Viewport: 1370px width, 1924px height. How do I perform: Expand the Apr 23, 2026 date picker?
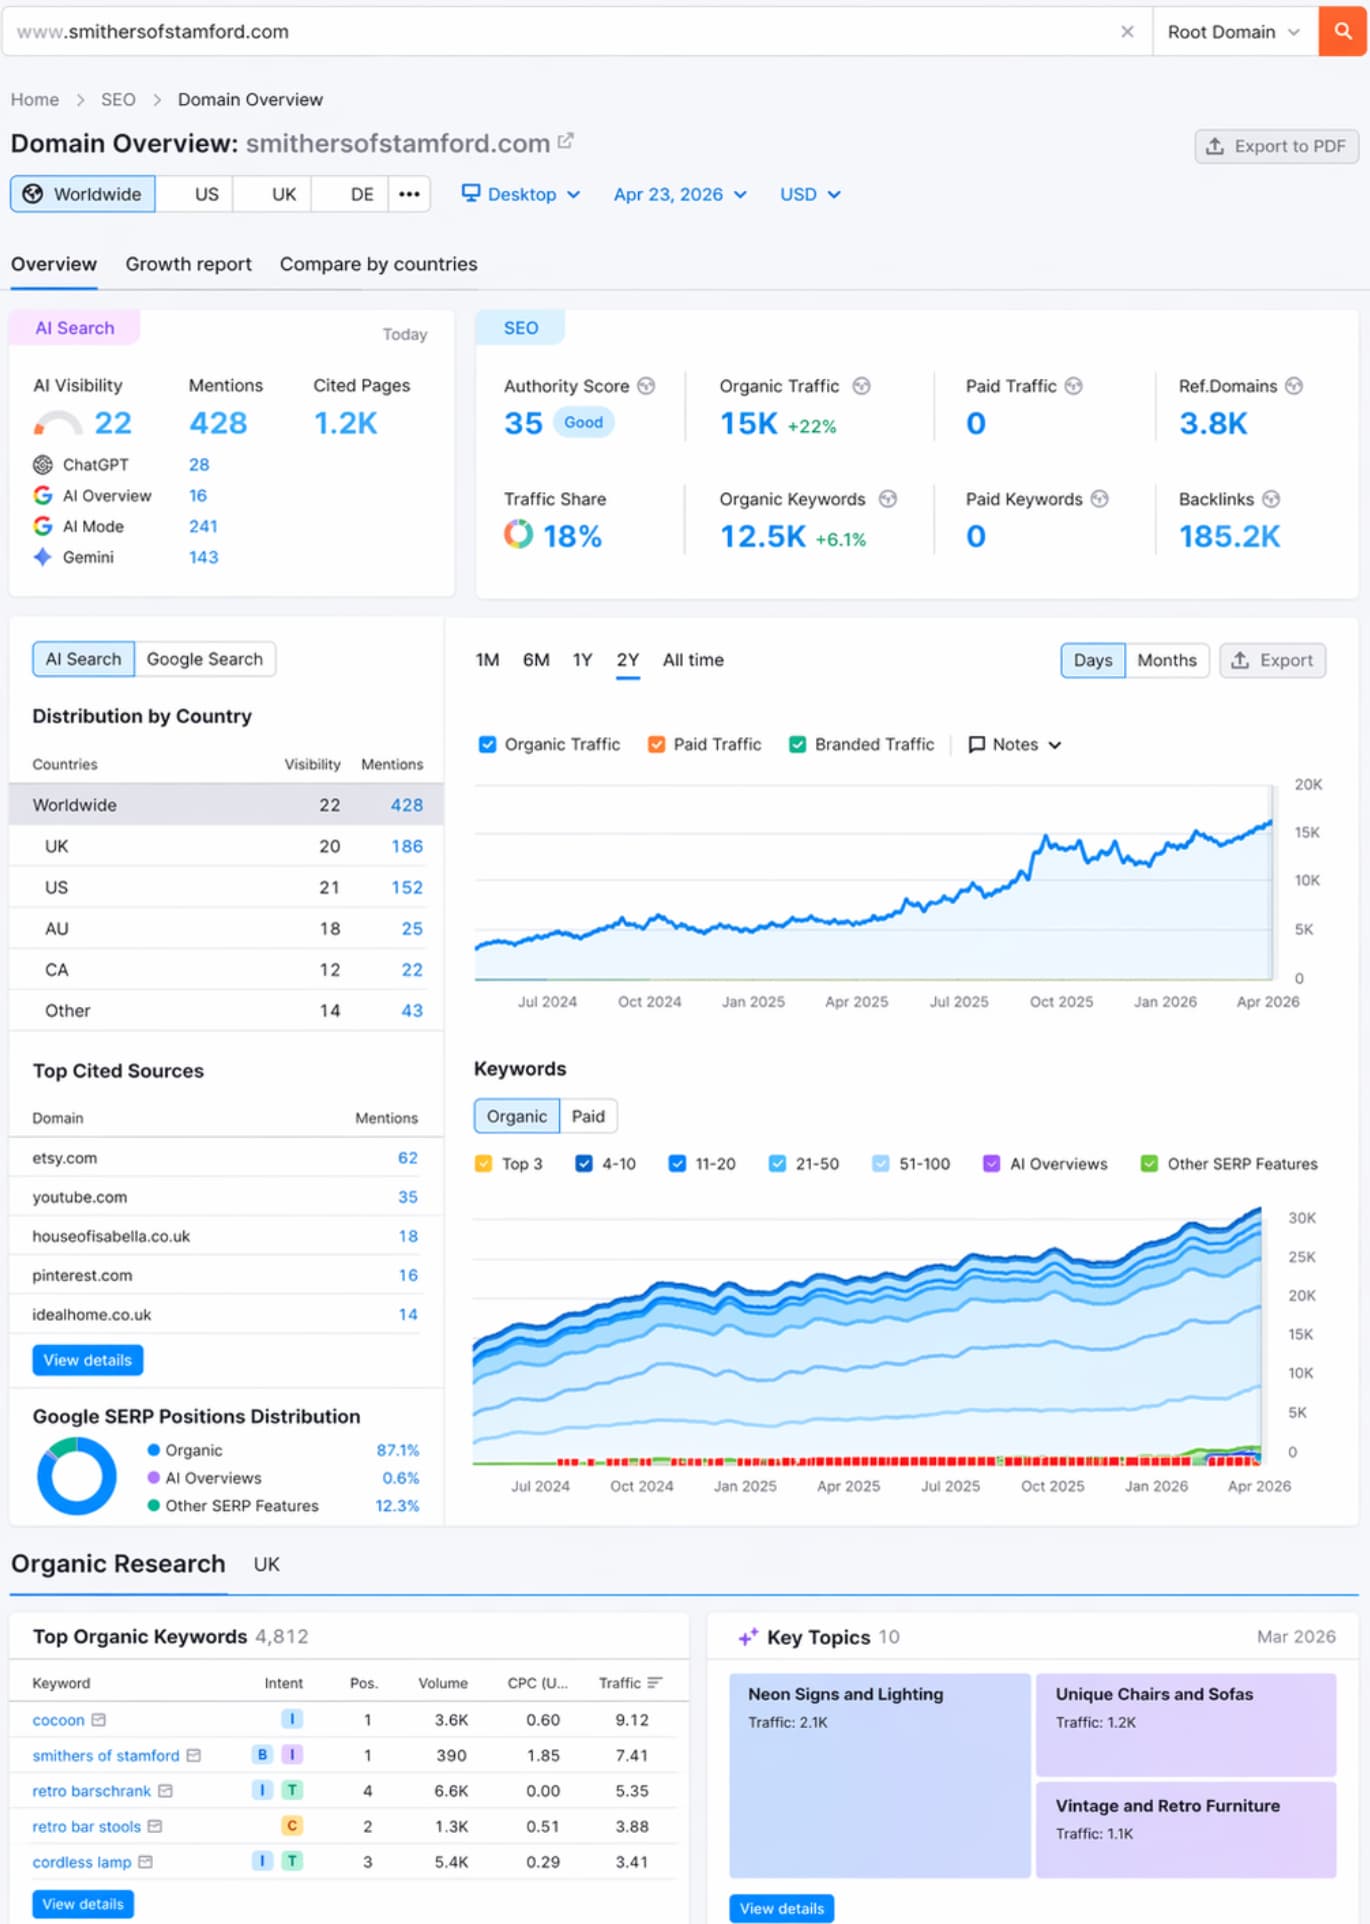click(680, 194)
